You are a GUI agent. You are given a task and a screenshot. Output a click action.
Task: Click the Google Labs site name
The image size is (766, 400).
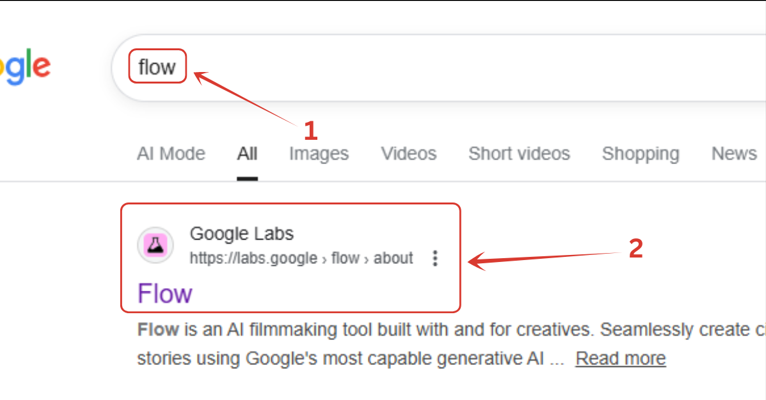[242, 234]
